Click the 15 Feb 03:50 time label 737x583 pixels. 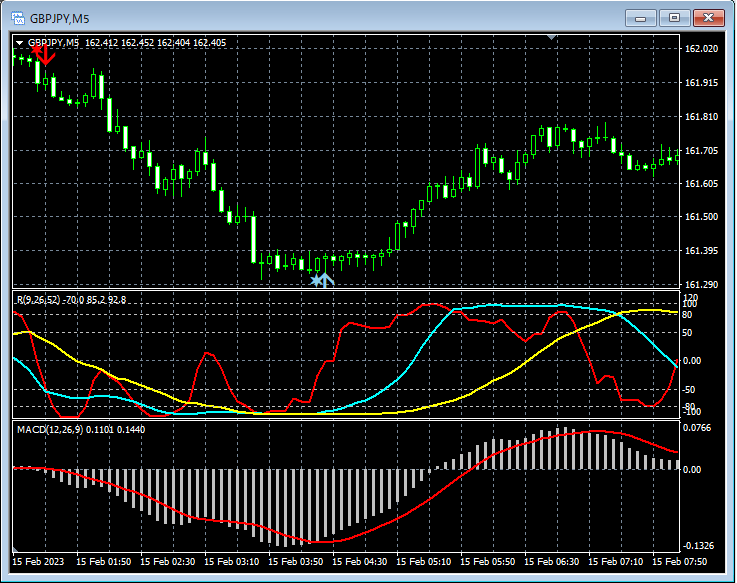pos(296,563)
